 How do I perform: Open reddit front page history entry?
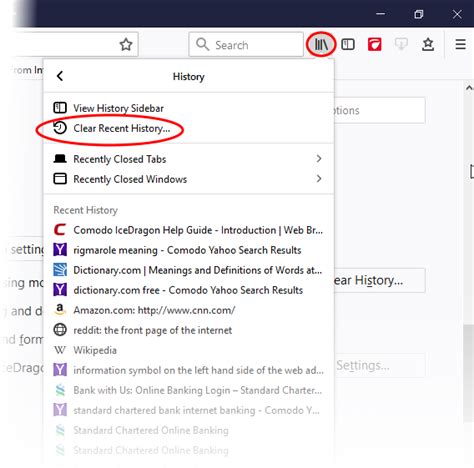click(189, 330)
